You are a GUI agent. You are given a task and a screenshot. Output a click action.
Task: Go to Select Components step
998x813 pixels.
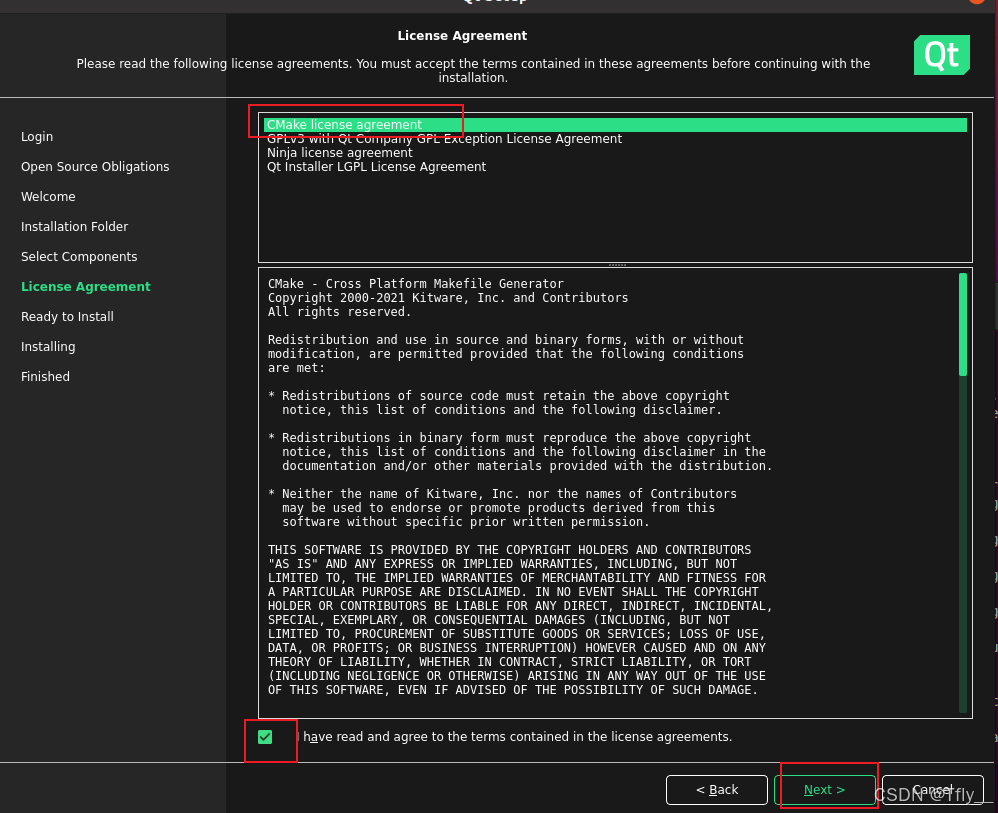click(x=79, y=257)
